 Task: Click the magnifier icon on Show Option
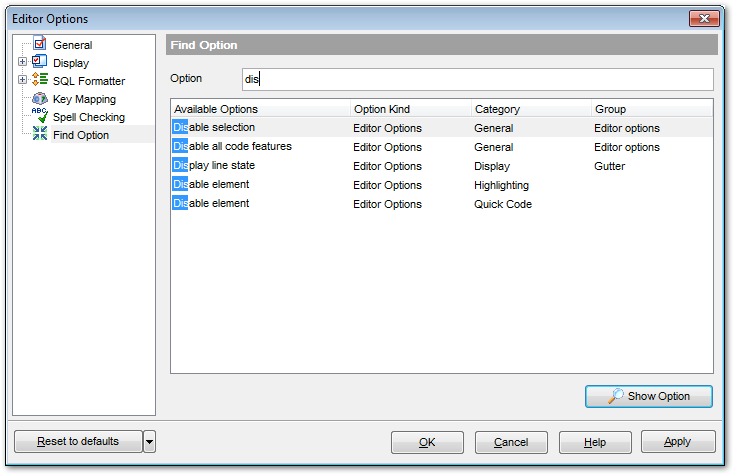[616, 396]
